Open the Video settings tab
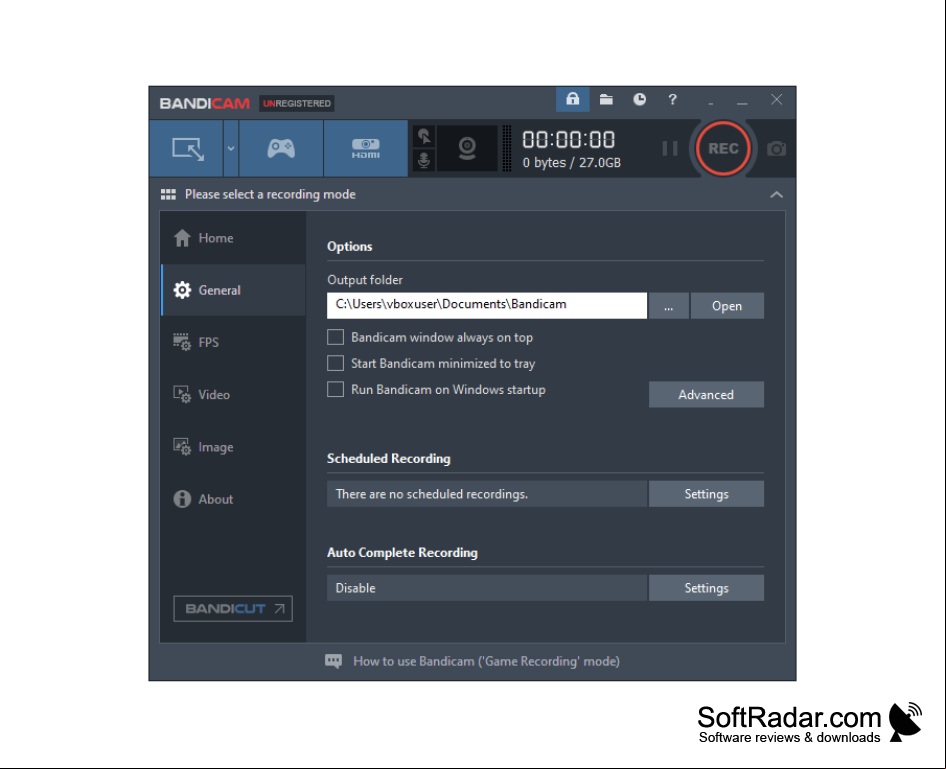 pyautogui.click(x=233, y=394)
